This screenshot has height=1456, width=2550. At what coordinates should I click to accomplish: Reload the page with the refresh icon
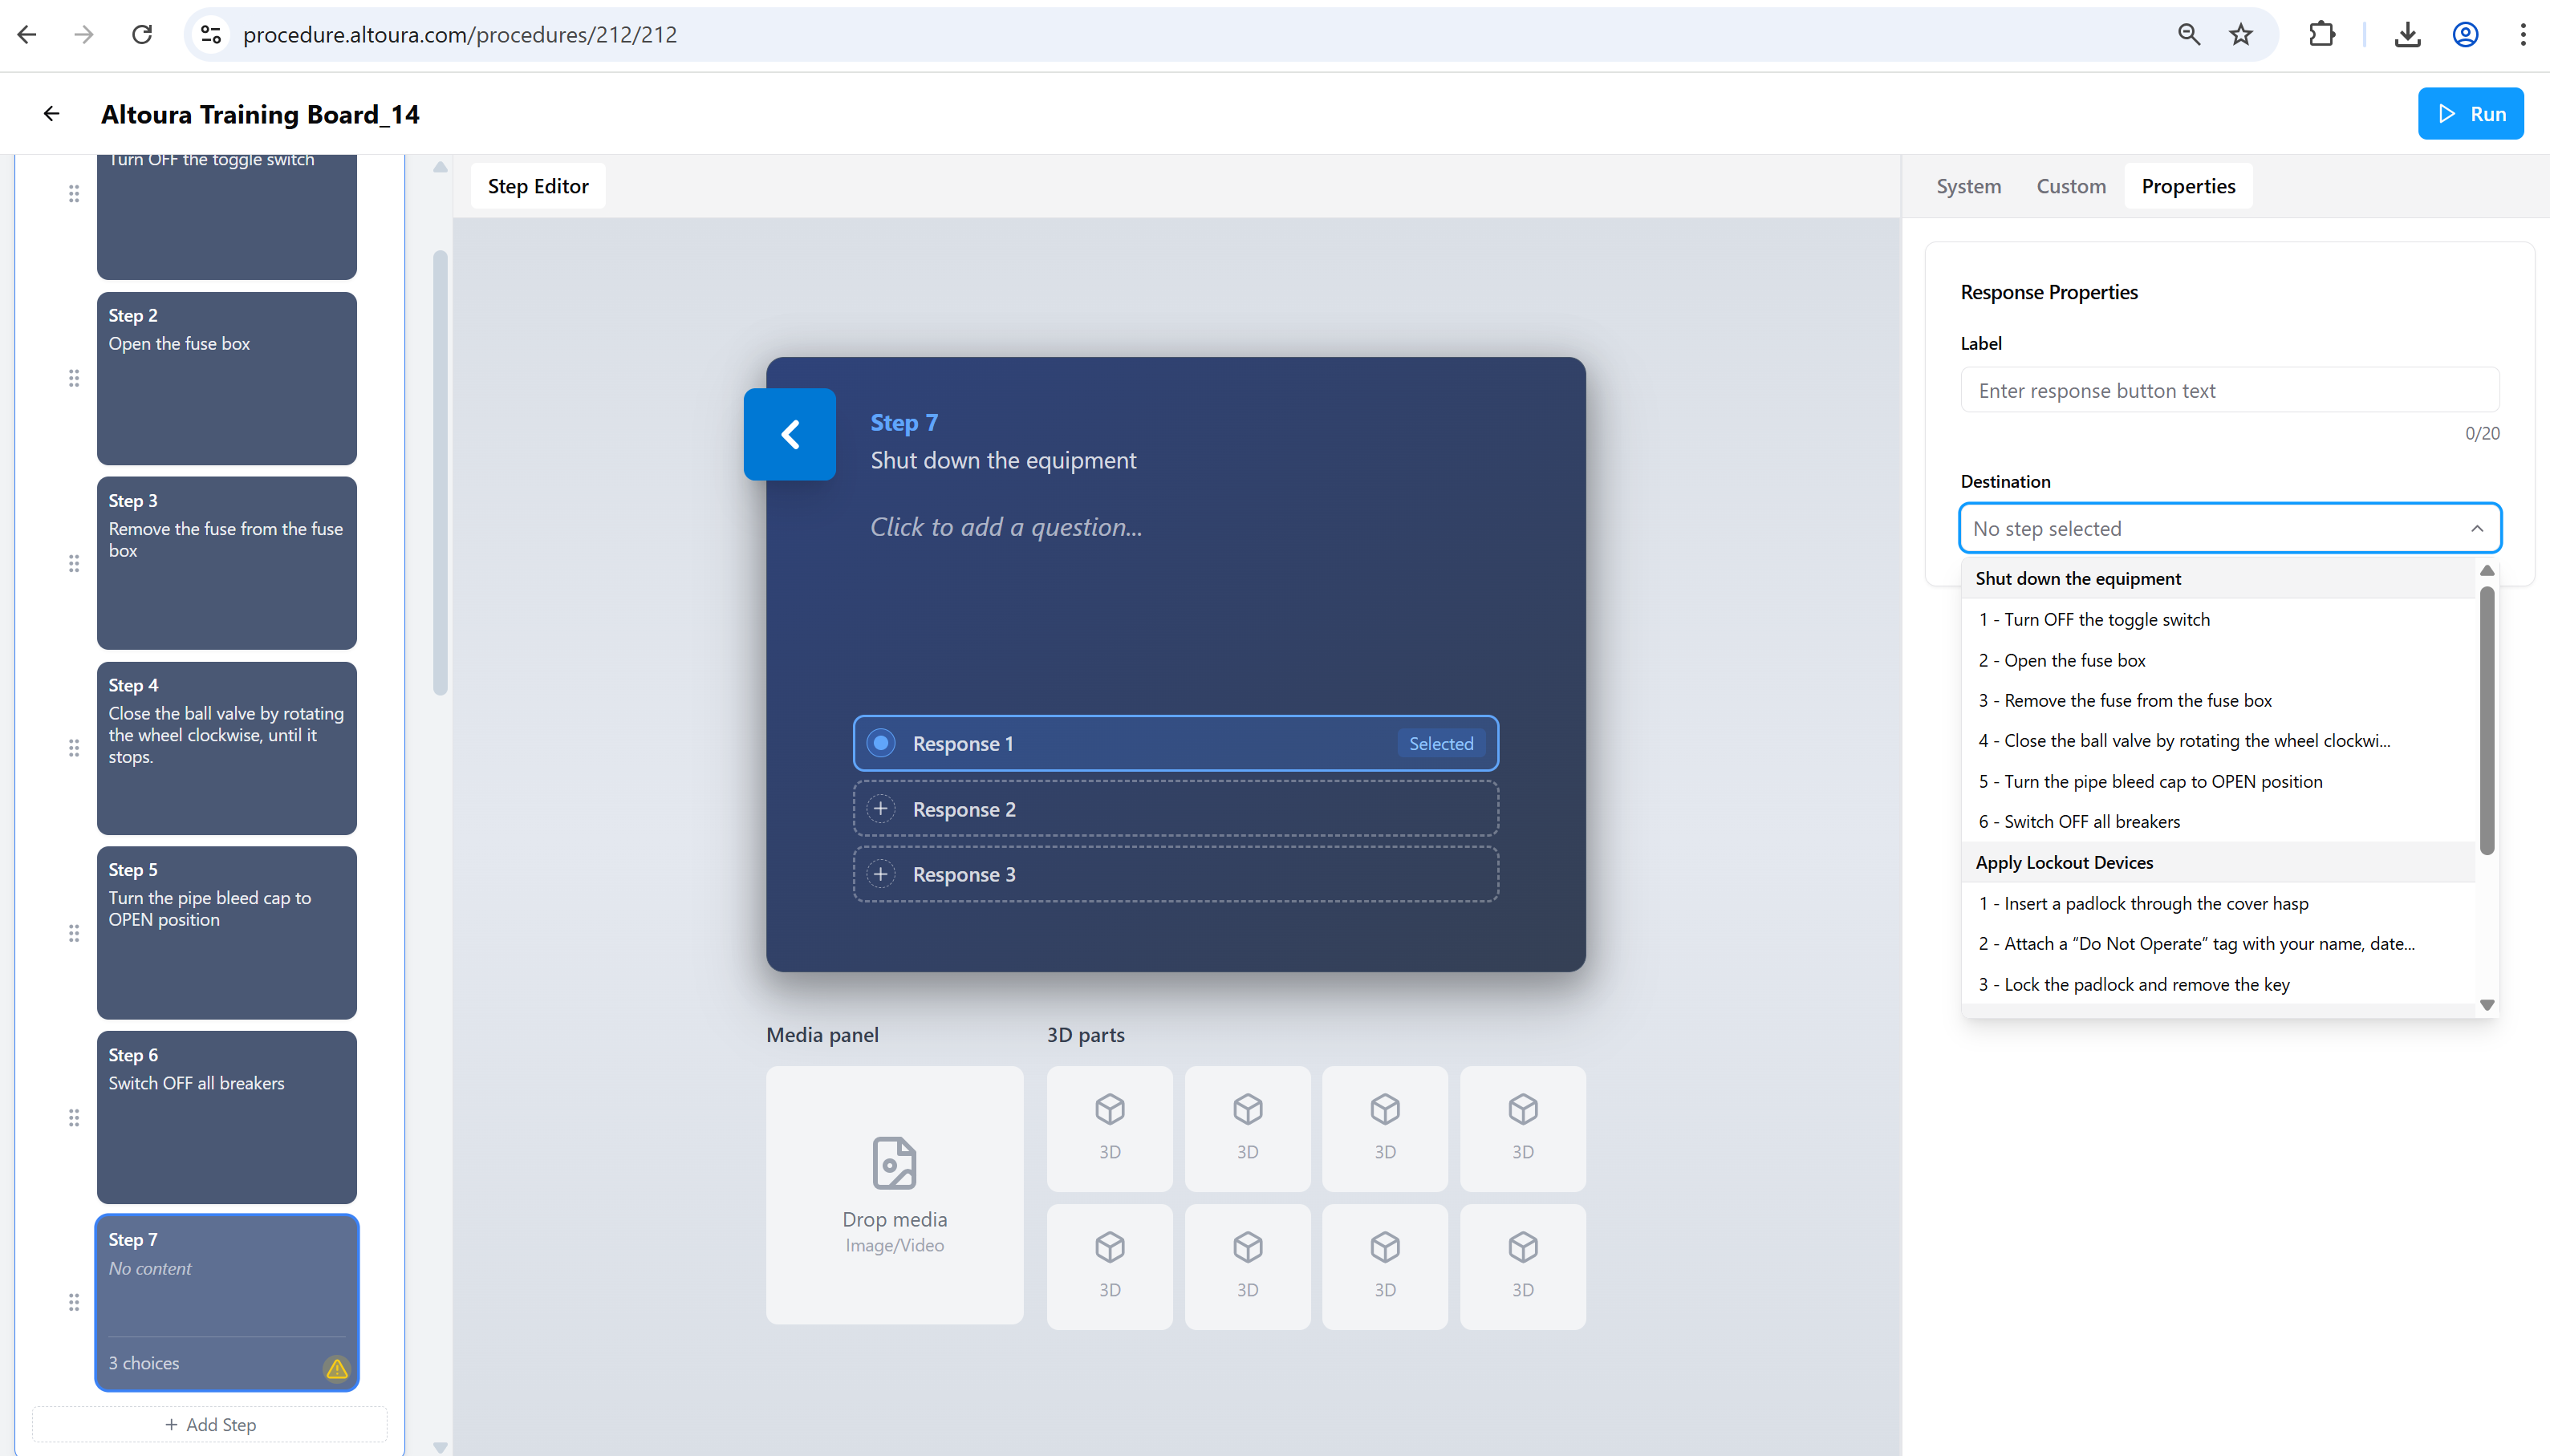coord(142,35)
